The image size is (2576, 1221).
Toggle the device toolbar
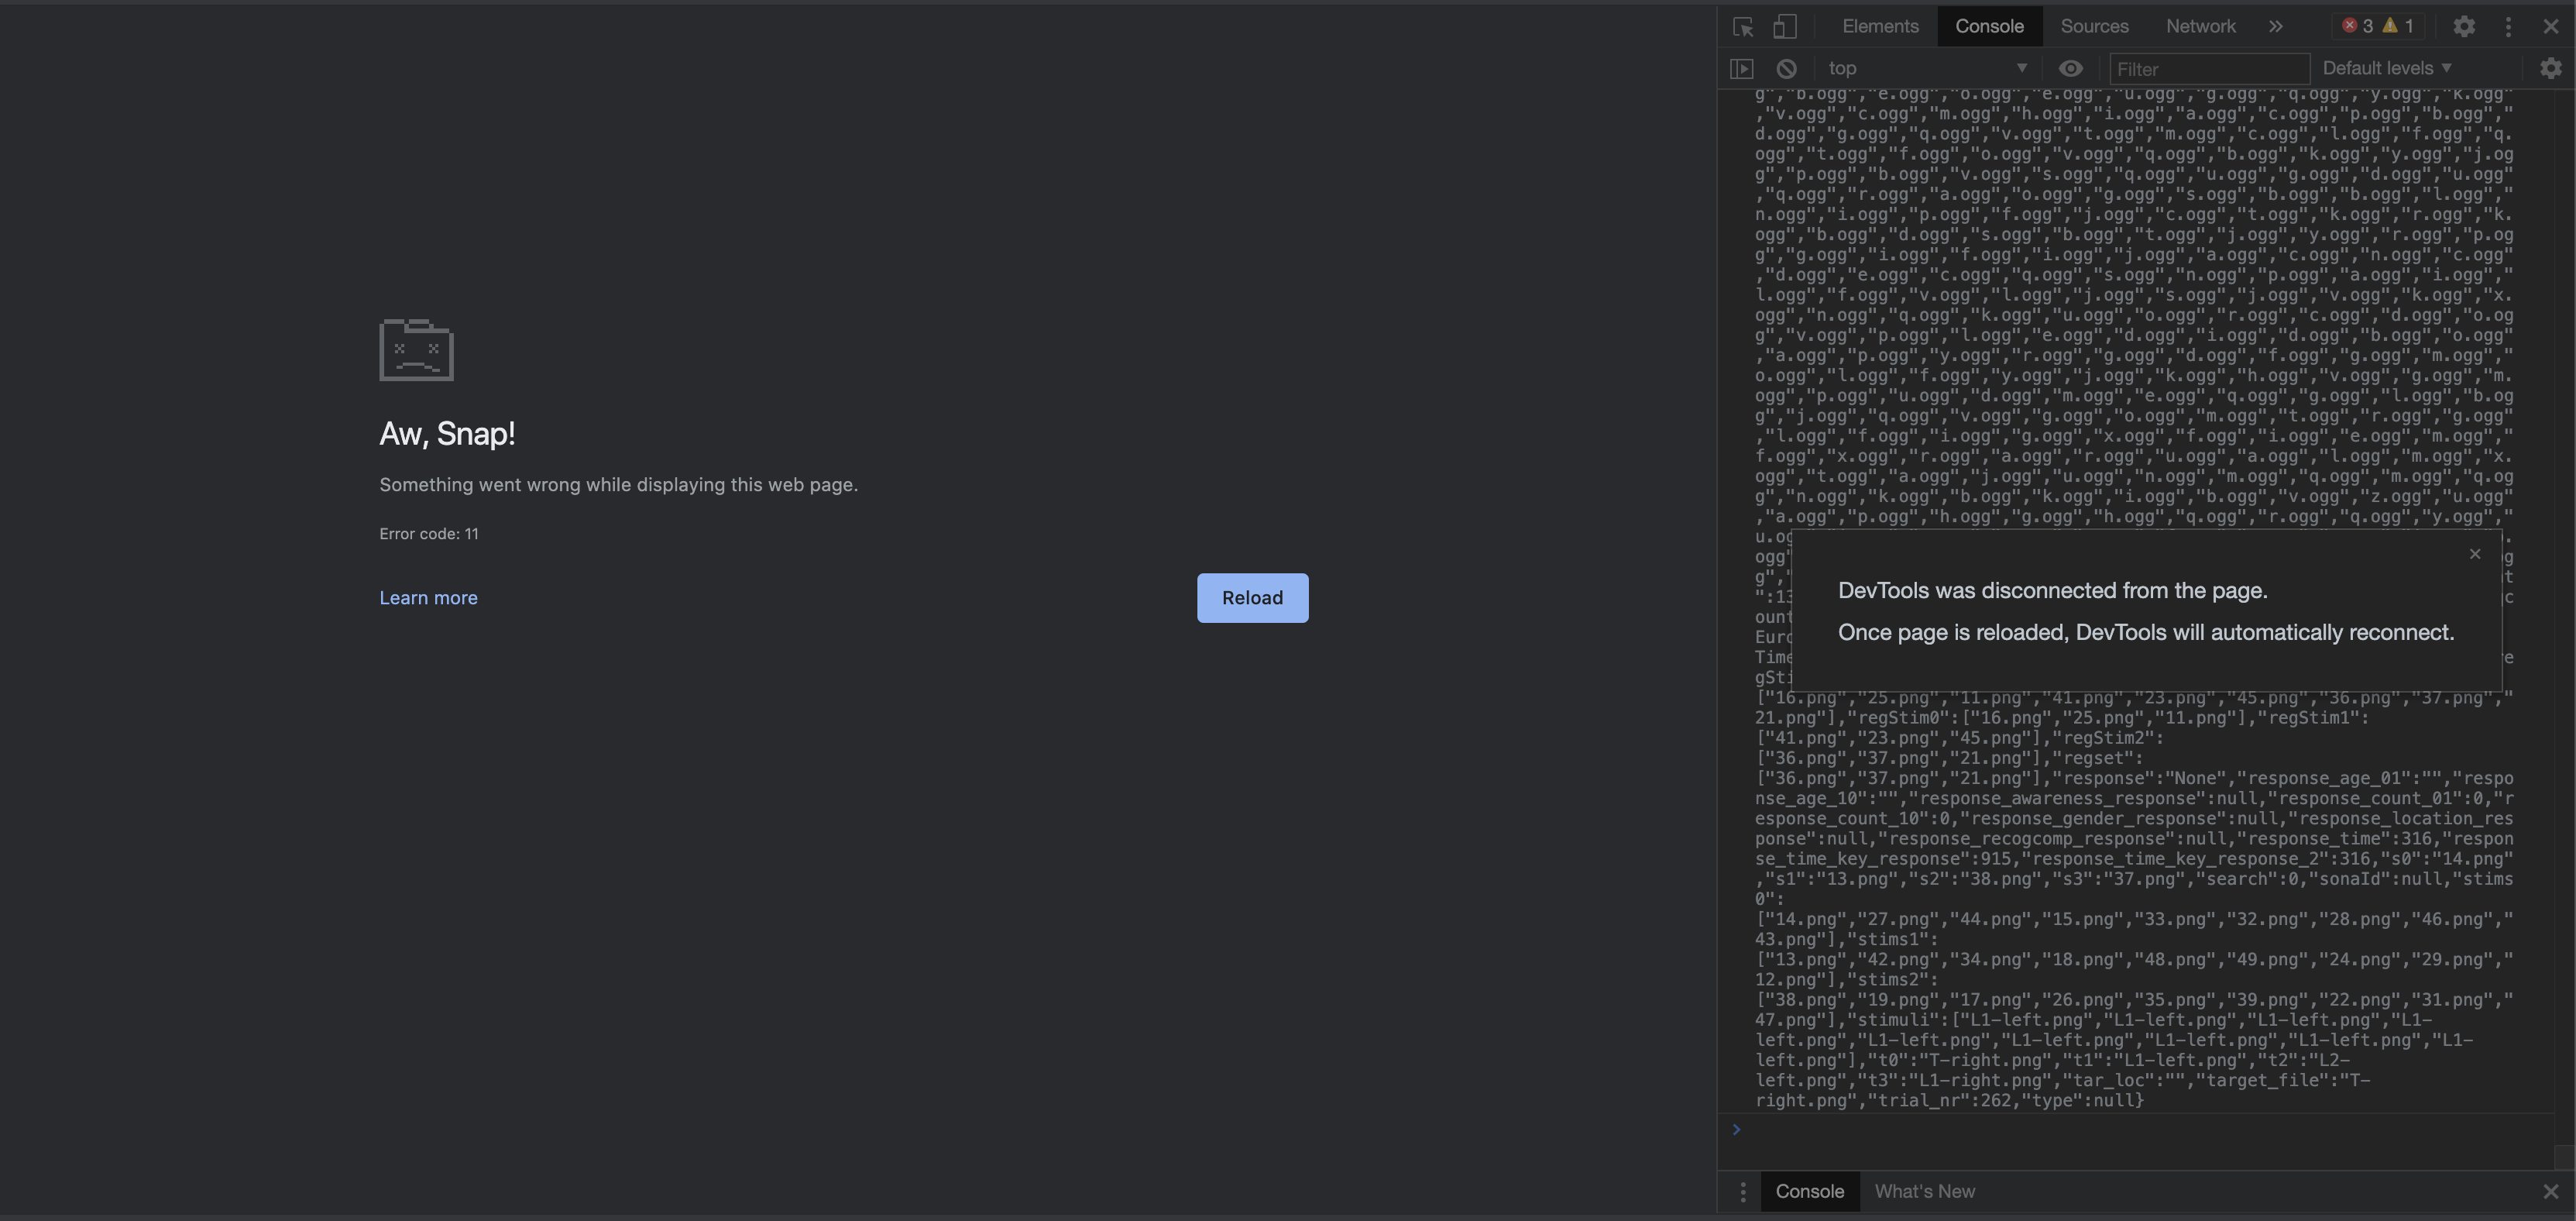1785,26
